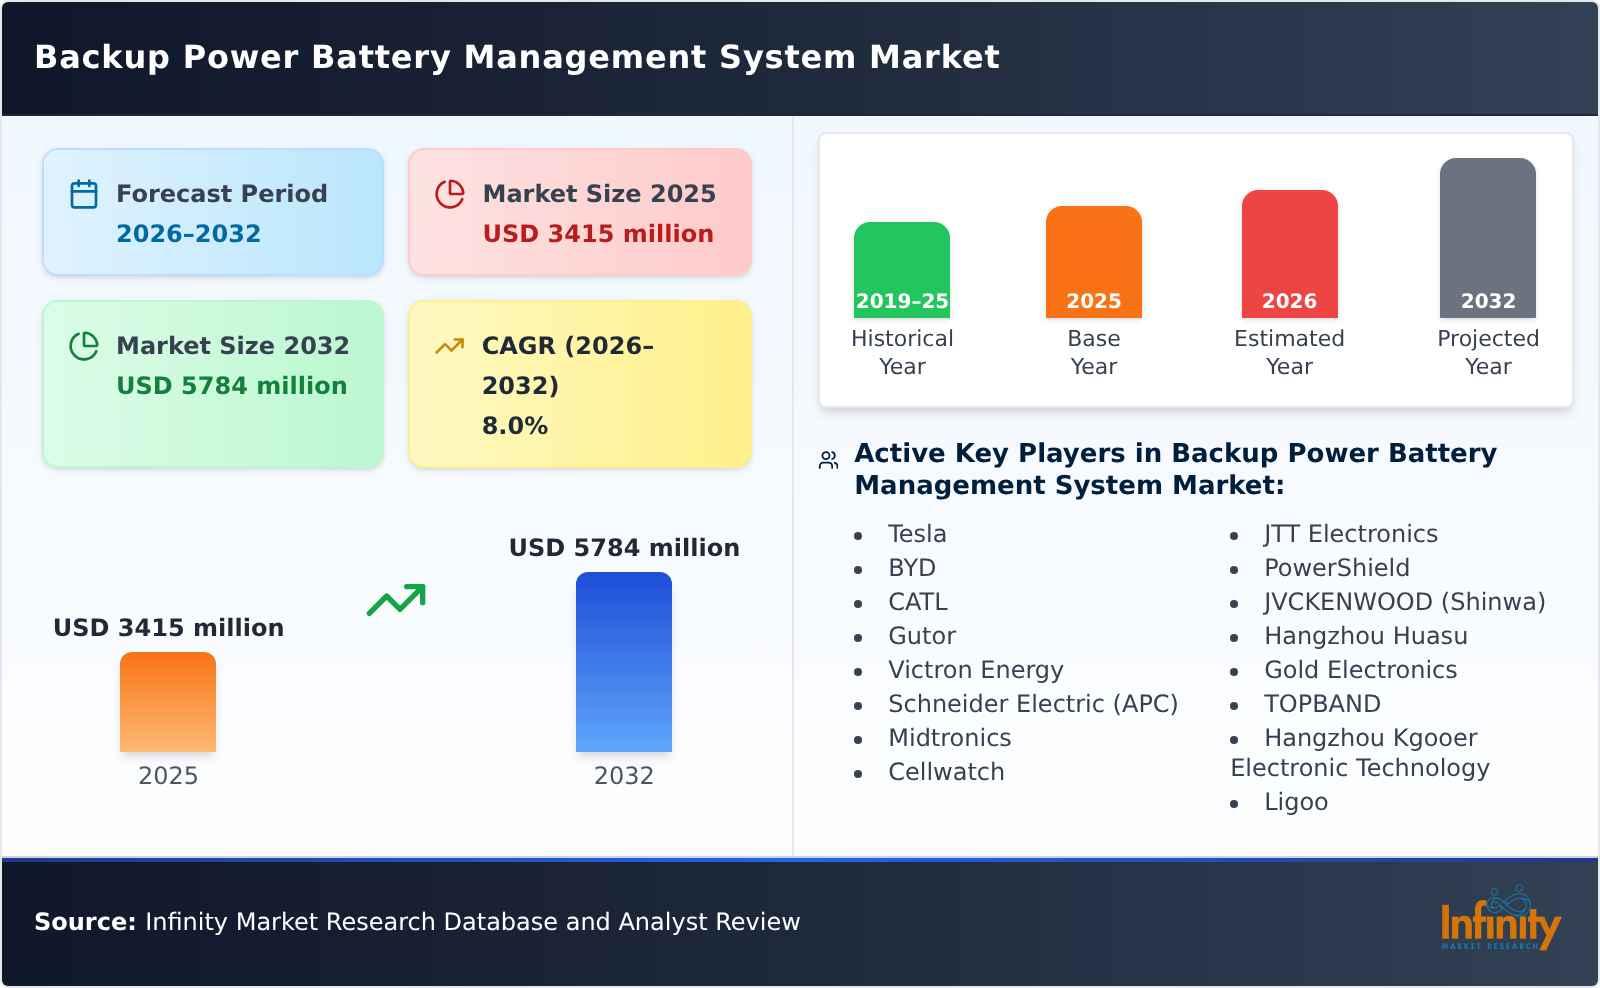
Task: Expand the Forecast Period 2026-2032 card
Action: coord(212,211)
